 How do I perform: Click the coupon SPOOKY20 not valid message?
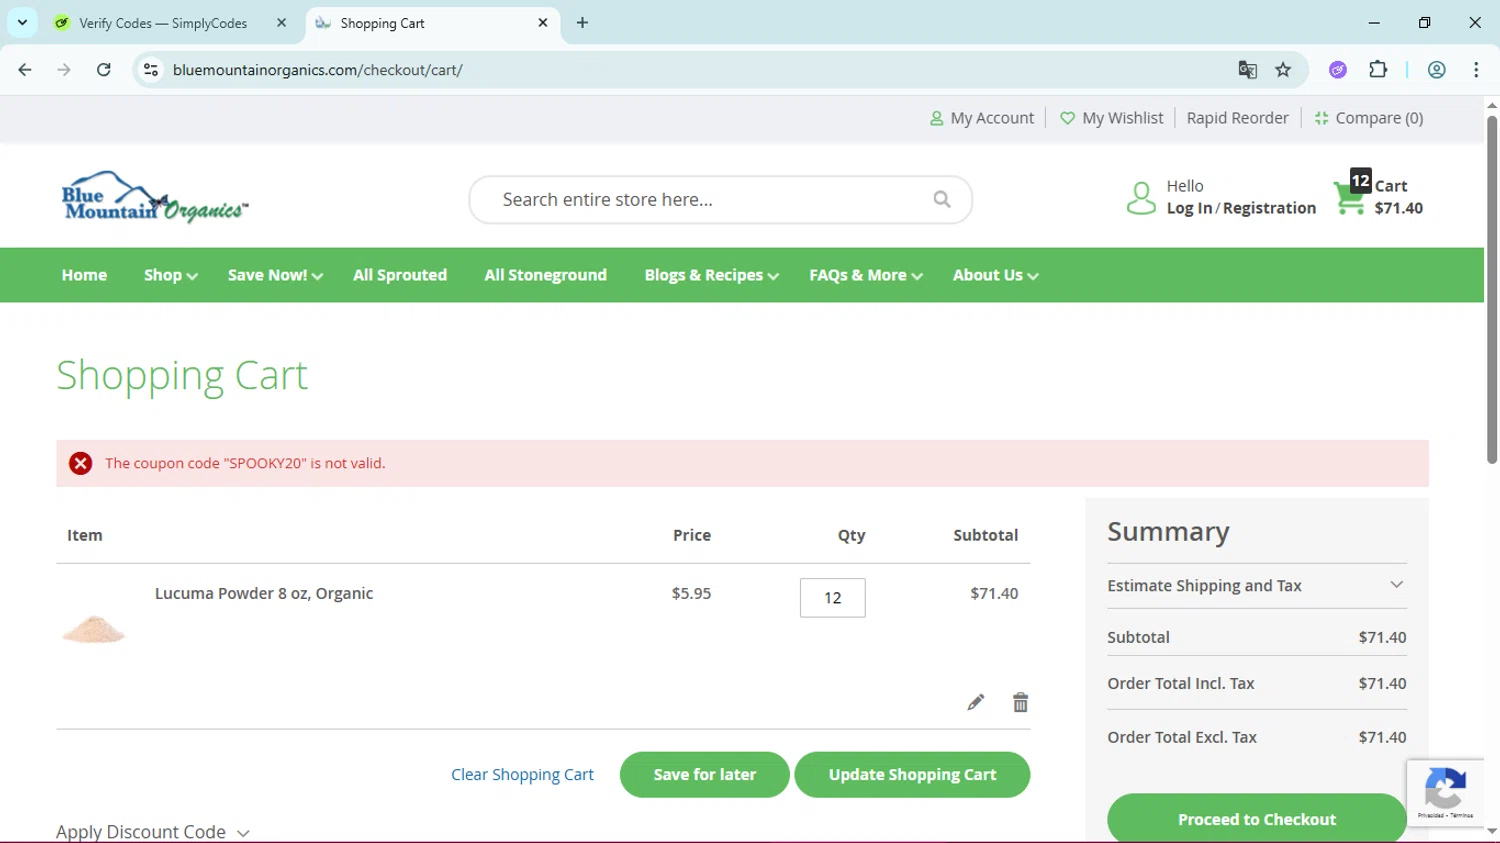(245, 463)
